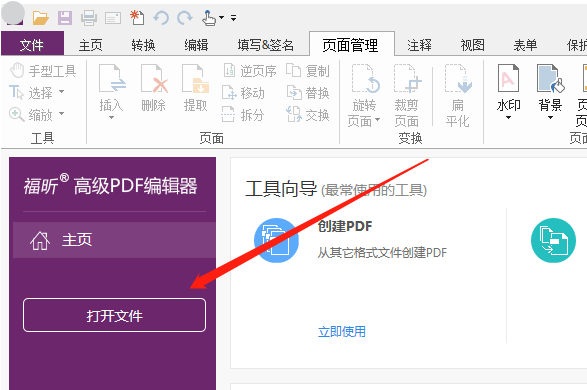Switch to the 编辑 ribbon tab
The image size is (587, 390).
(196, 45)
